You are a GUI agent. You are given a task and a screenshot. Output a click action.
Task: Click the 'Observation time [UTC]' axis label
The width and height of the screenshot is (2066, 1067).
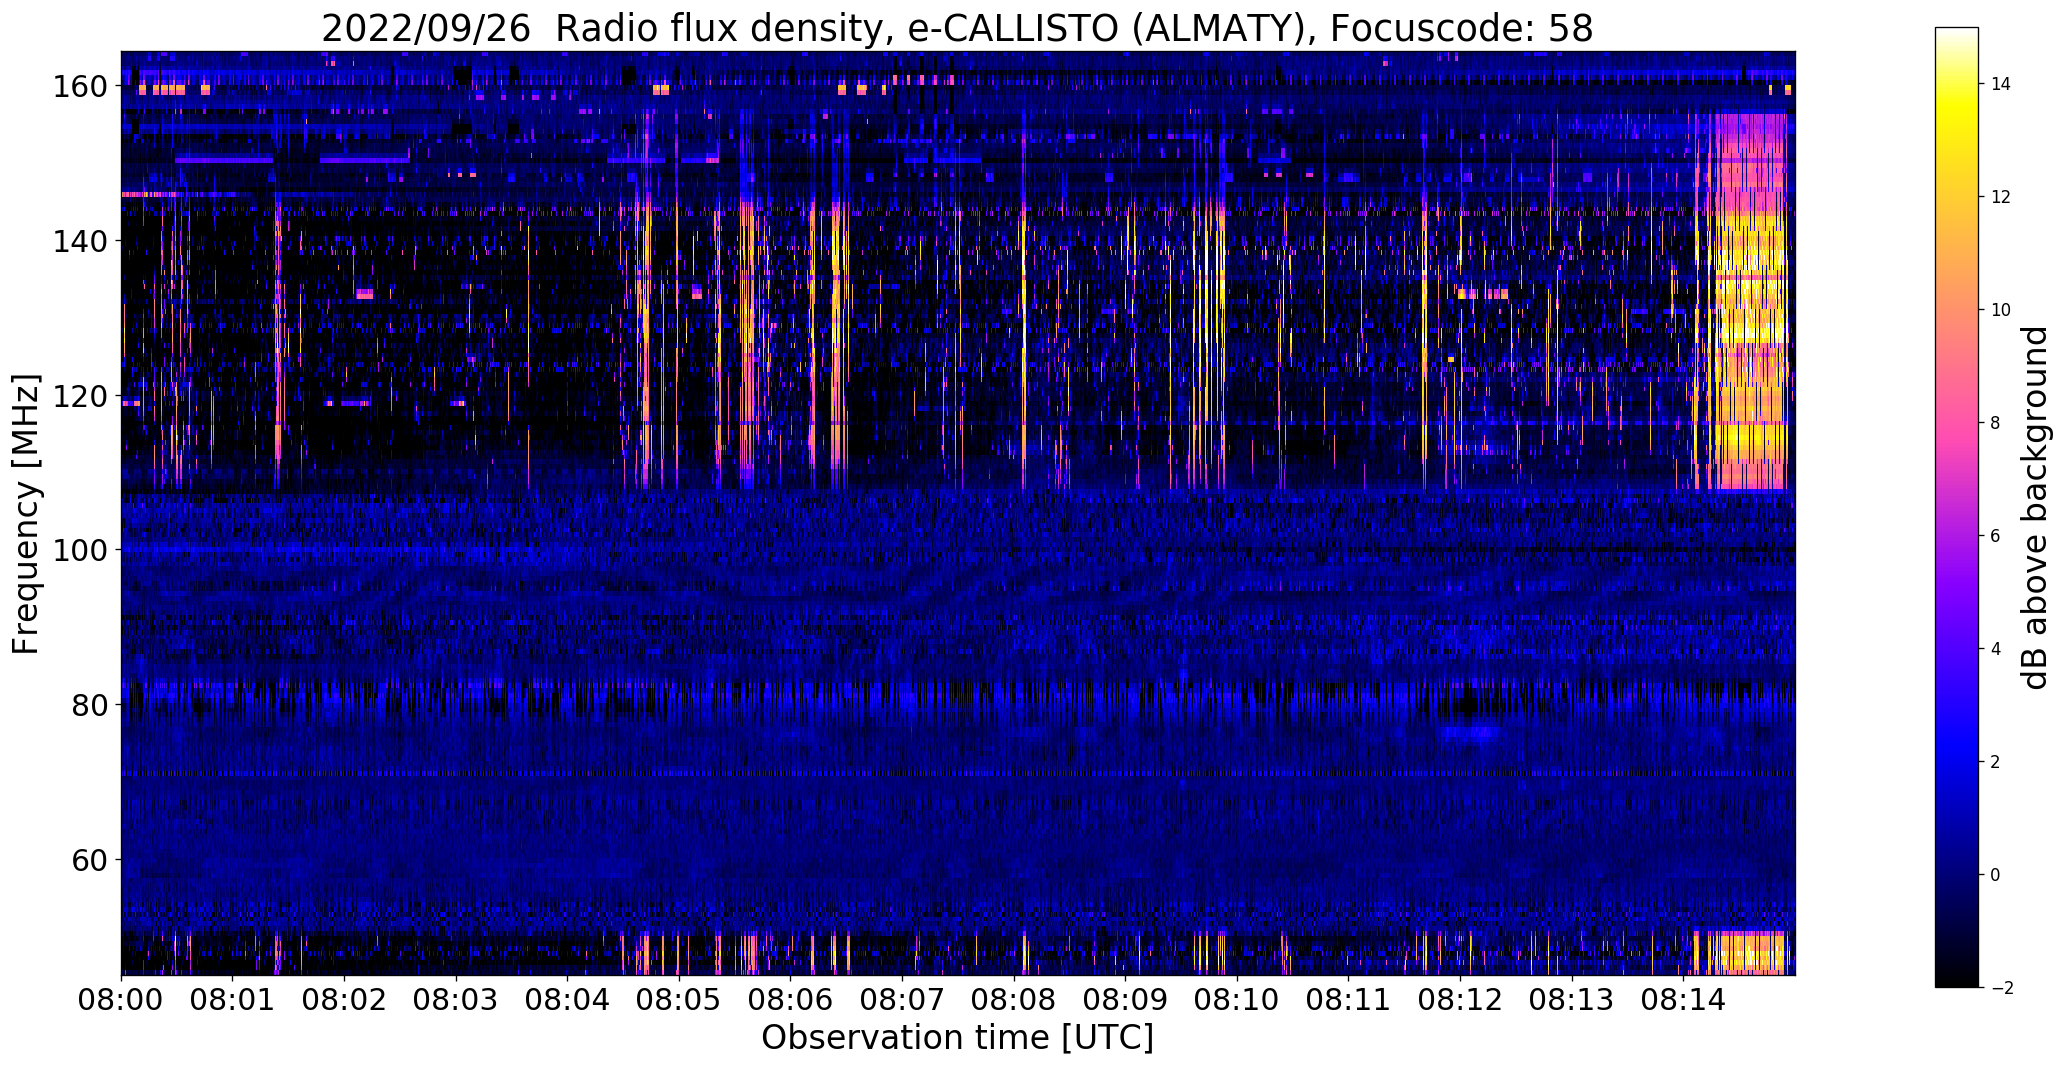pyautogui.click(x=957, y=1038)
